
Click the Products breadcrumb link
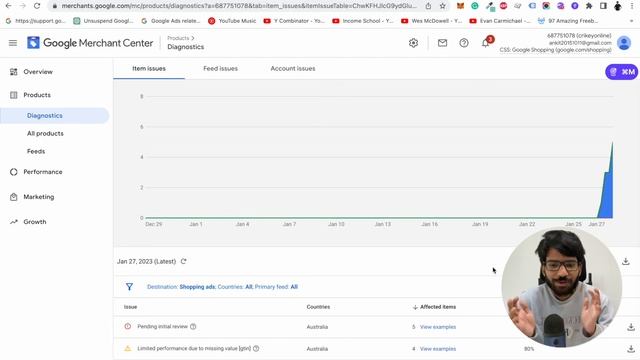[178, 38]
